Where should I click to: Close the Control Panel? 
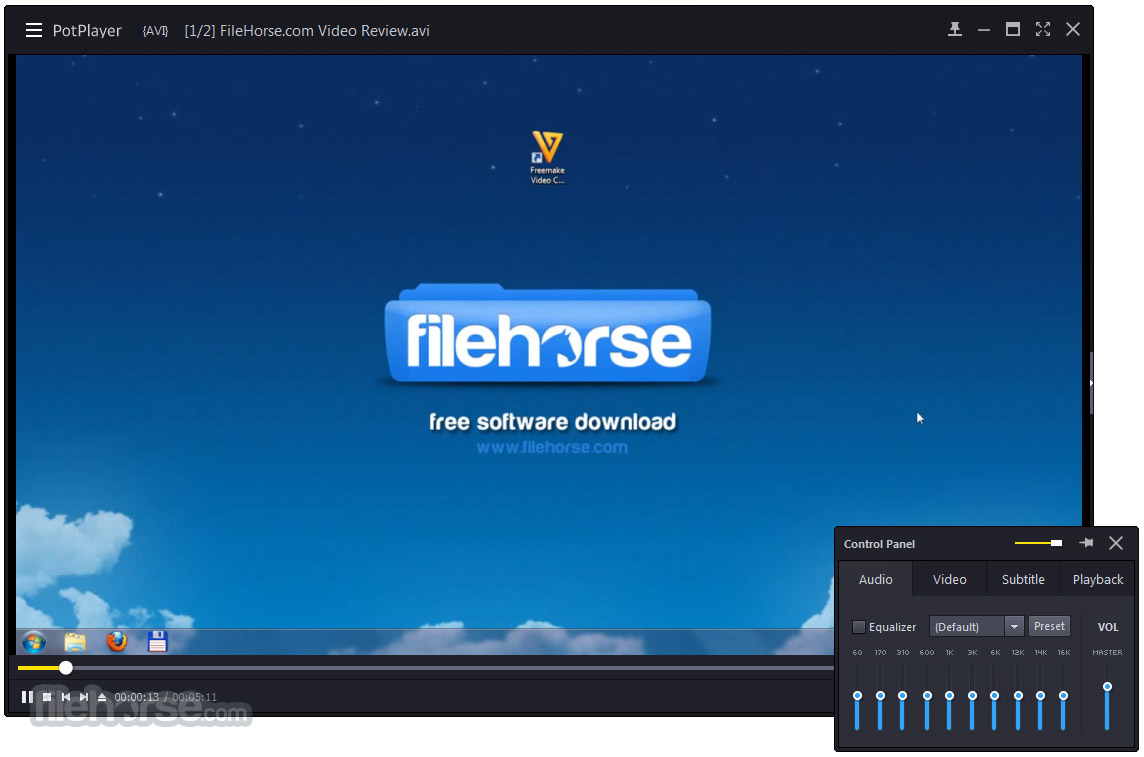[1116, 543]
